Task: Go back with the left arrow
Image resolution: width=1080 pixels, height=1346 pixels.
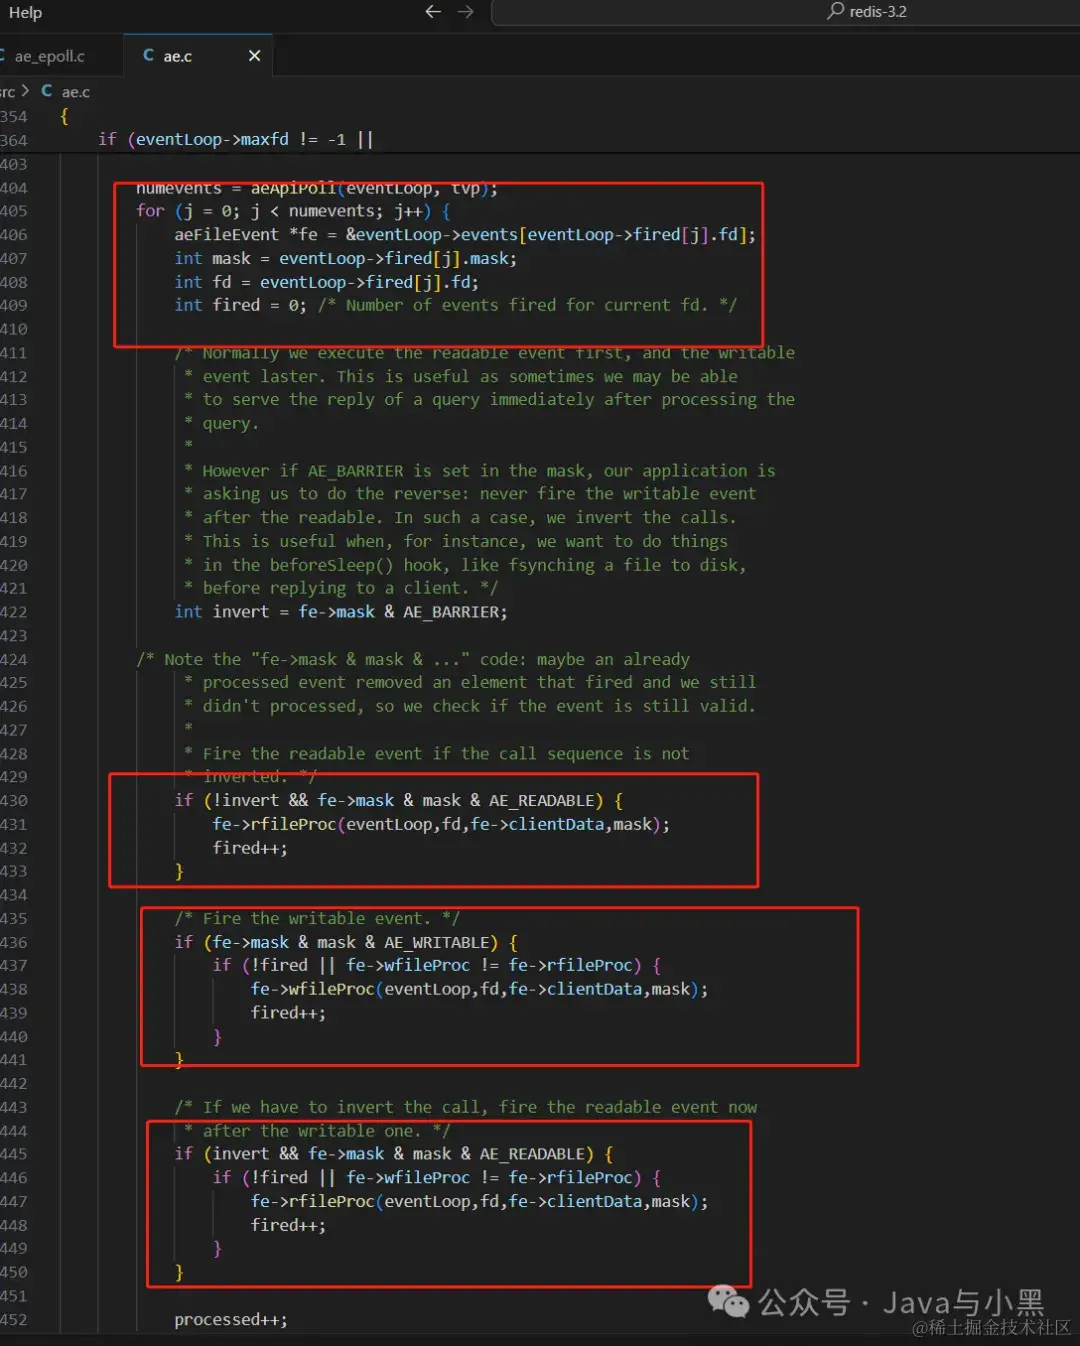Action: tap(433, 12)
